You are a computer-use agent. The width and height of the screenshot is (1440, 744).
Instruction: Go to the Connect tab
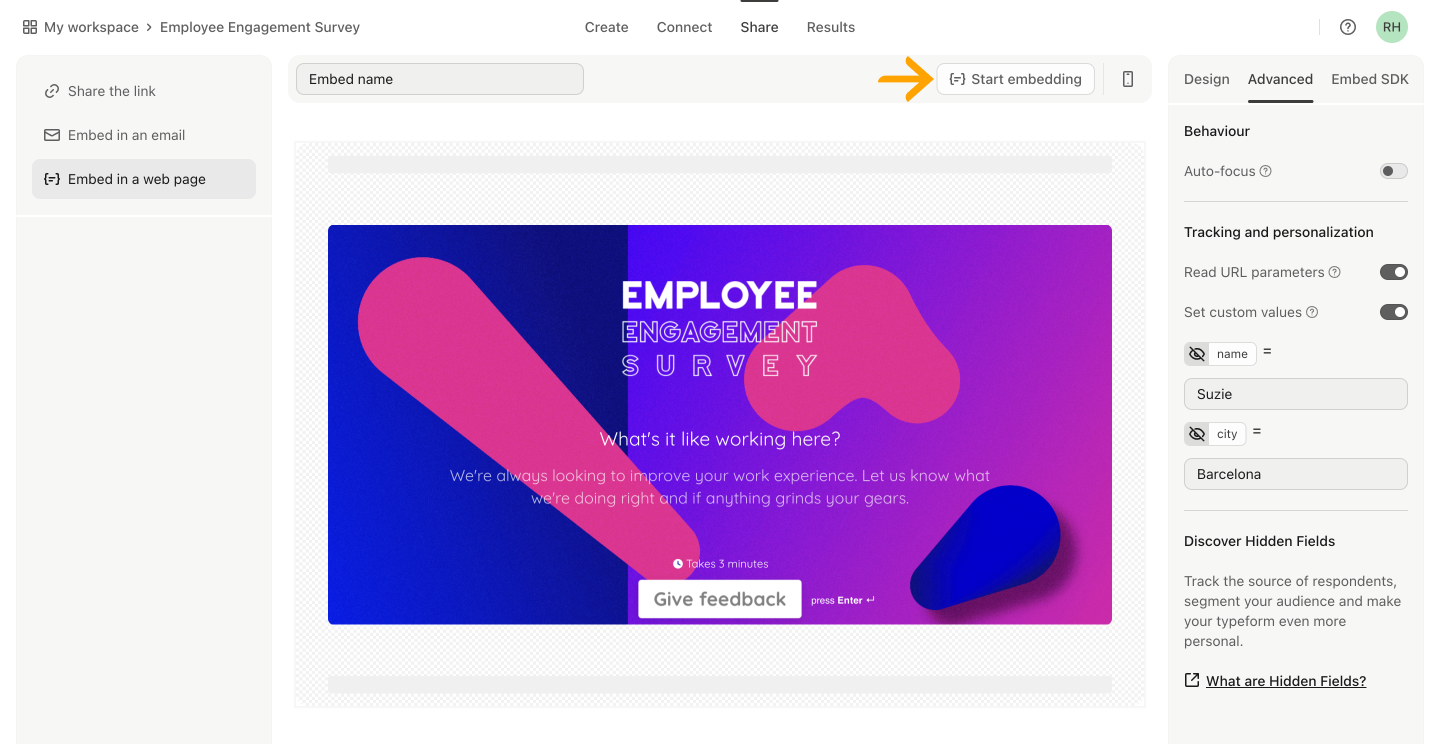click(685, 27)
